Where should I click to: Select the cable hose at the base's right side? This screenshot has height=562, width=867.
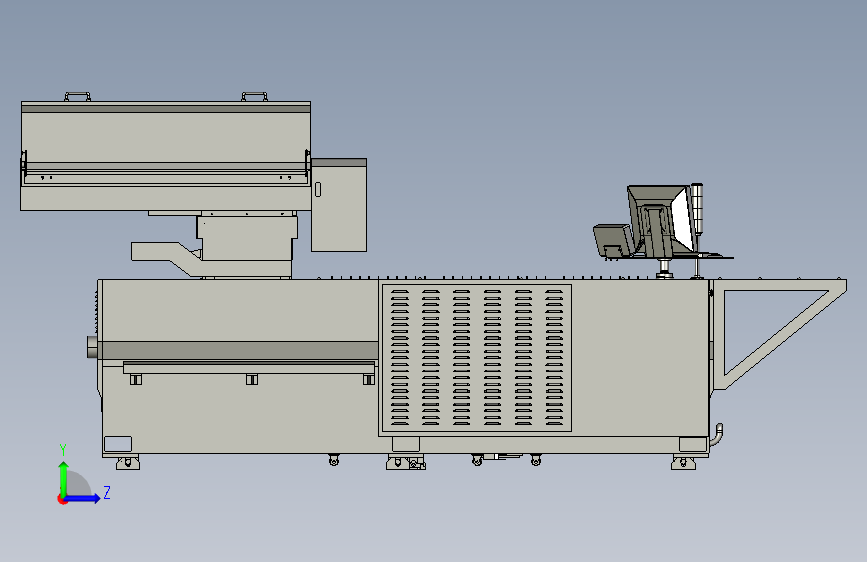717,434
